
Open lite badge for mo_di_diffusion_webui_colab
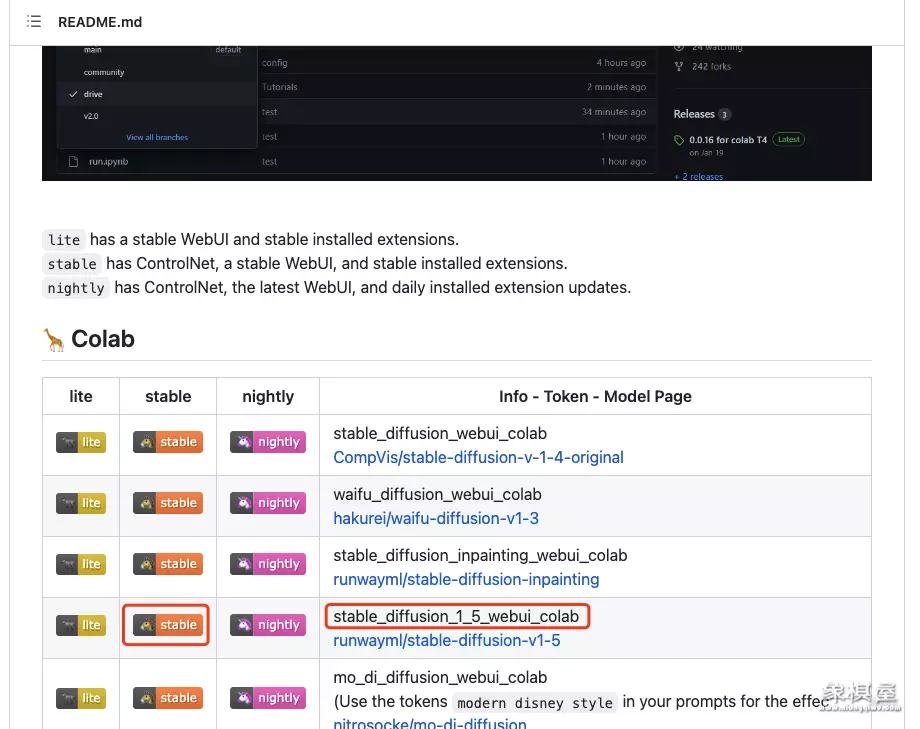[x=81, y=698]
